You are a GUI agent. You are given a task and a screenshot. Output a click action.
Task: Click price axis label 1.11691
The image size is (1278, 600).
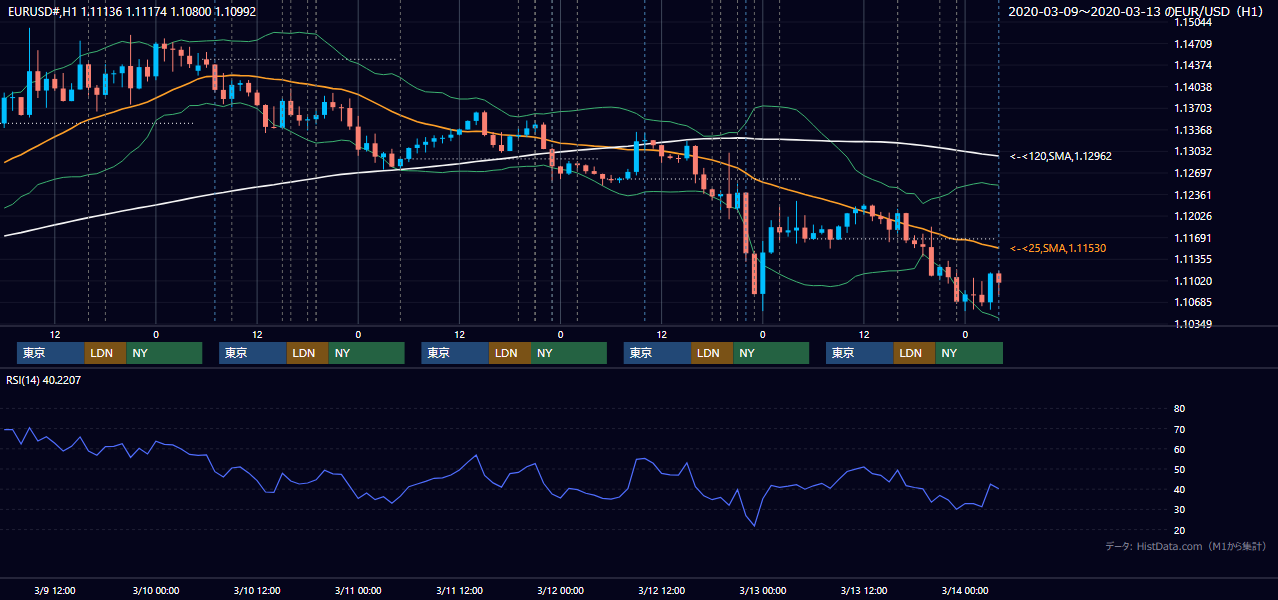click(1193, 238)
